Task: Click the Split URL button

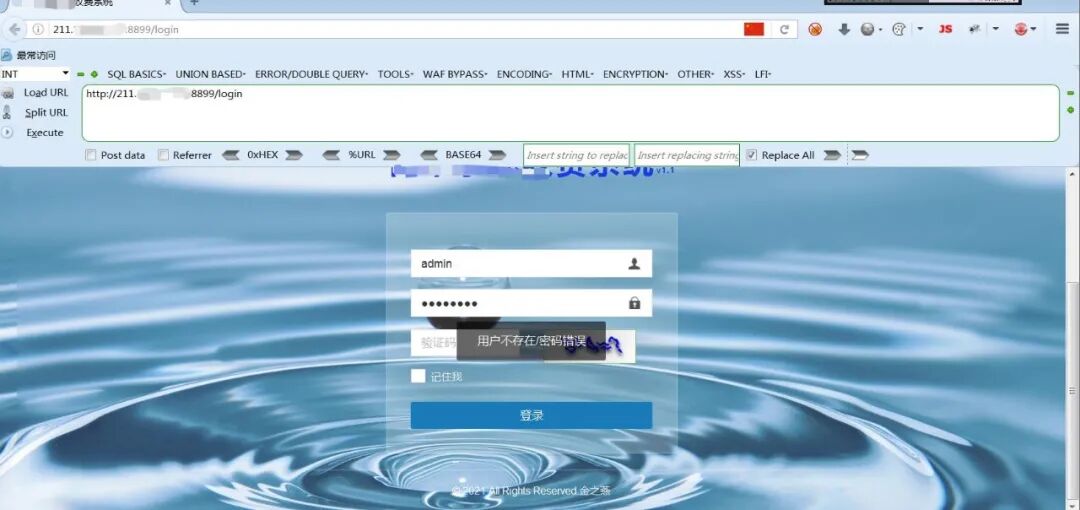Action: click(x=46, y=112)
